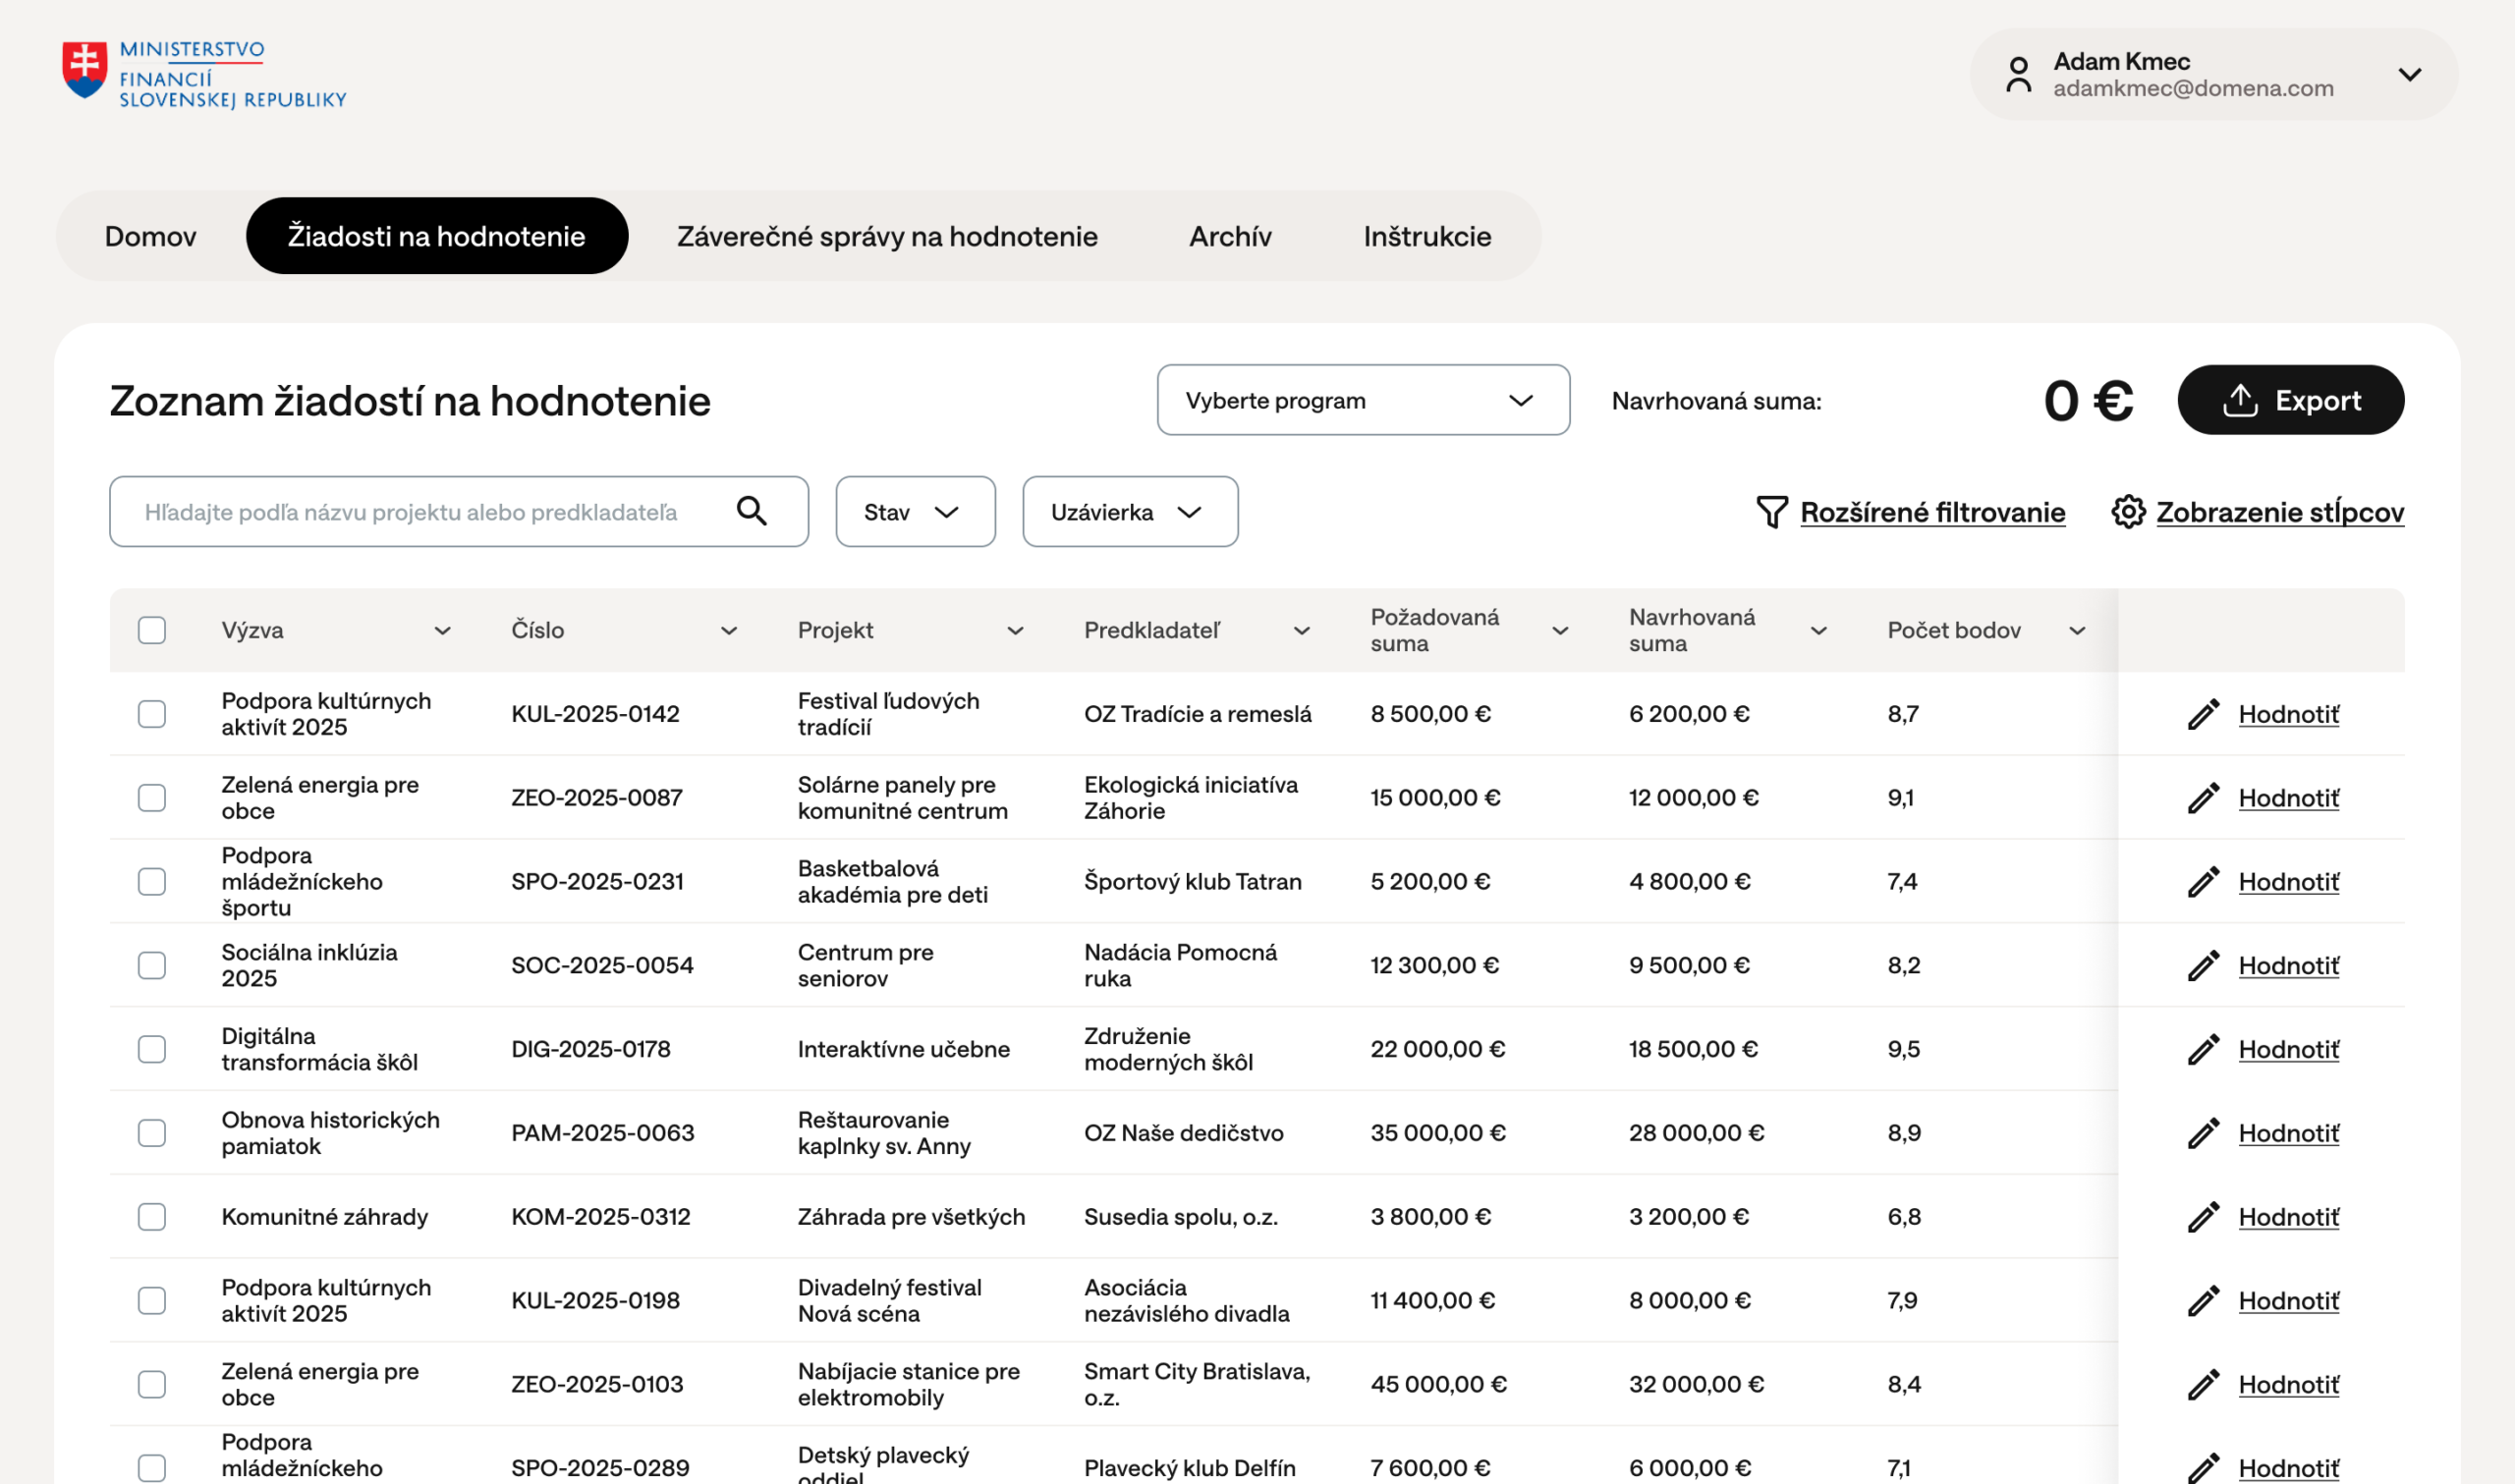Screen dimensions: 2515x1484
Task: Click the column settings gear icon
Action: (2128, 512)
